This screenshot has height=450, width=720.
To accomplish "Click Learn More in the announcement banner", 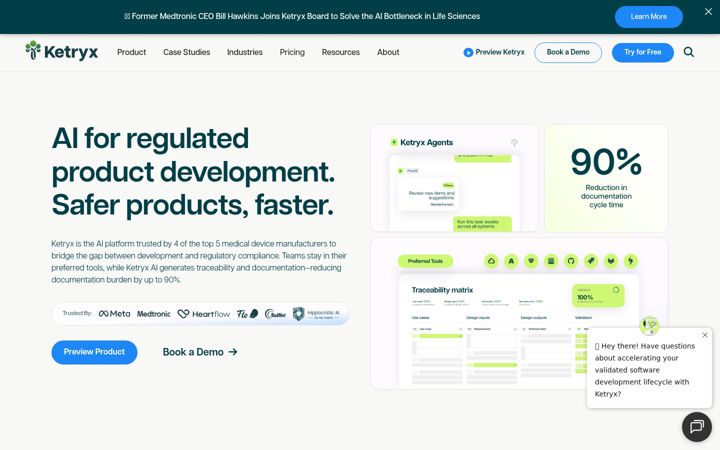I will point(648,17).
